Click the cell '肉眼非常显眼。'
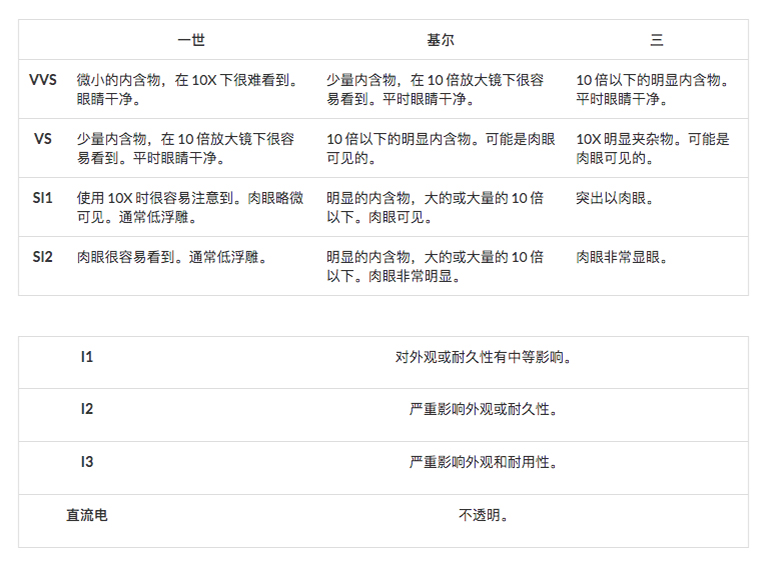The height and width of the screenshot is (566, 768). [622, 257]
